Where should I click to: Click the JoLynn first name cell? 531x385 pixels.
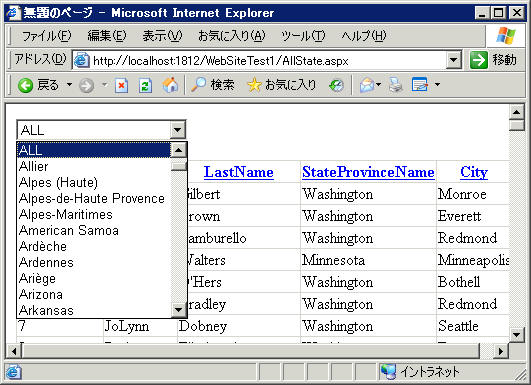point(140,326)
